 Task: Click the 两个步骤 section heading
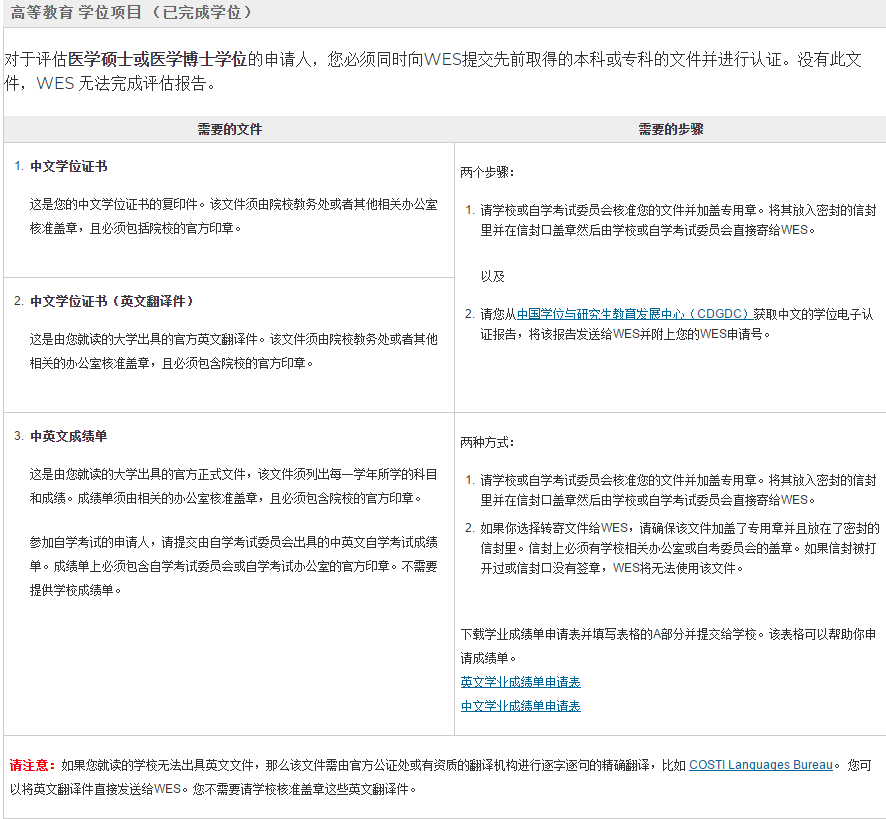click(486, 171)
